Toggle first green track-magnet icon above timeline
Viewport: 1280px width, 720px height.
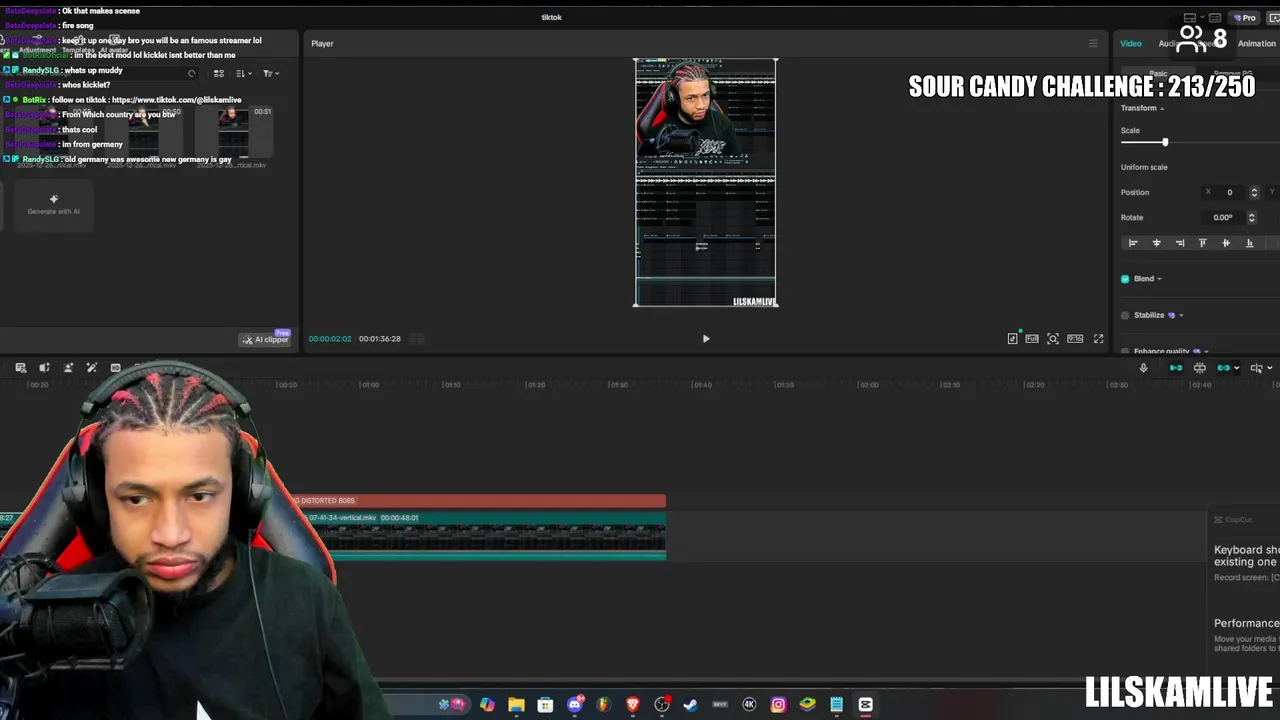[x=1176, y=368]
